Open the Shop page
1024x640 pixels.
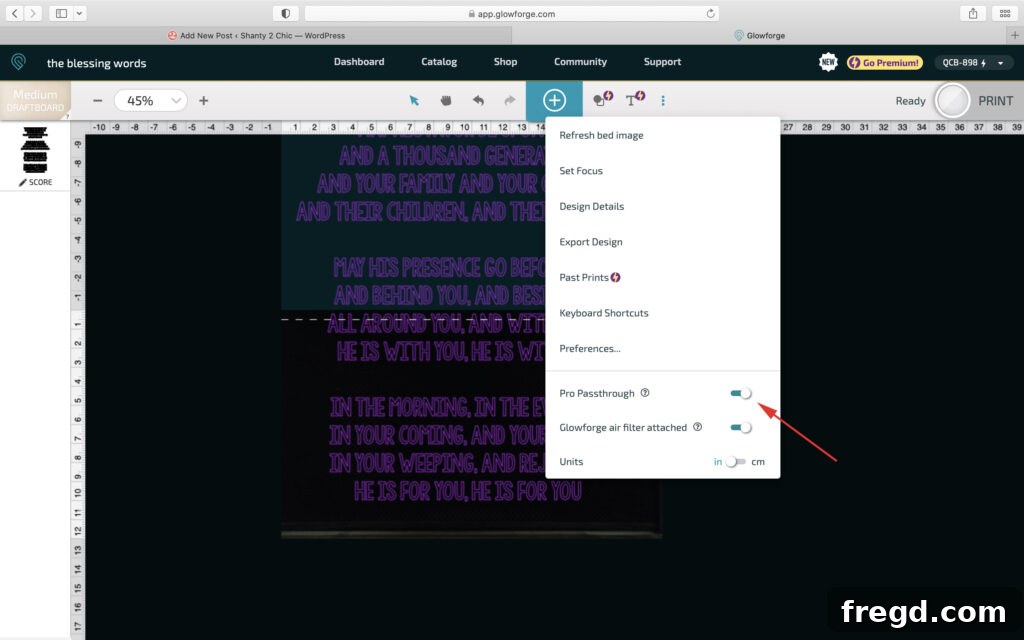coord(505,61)
